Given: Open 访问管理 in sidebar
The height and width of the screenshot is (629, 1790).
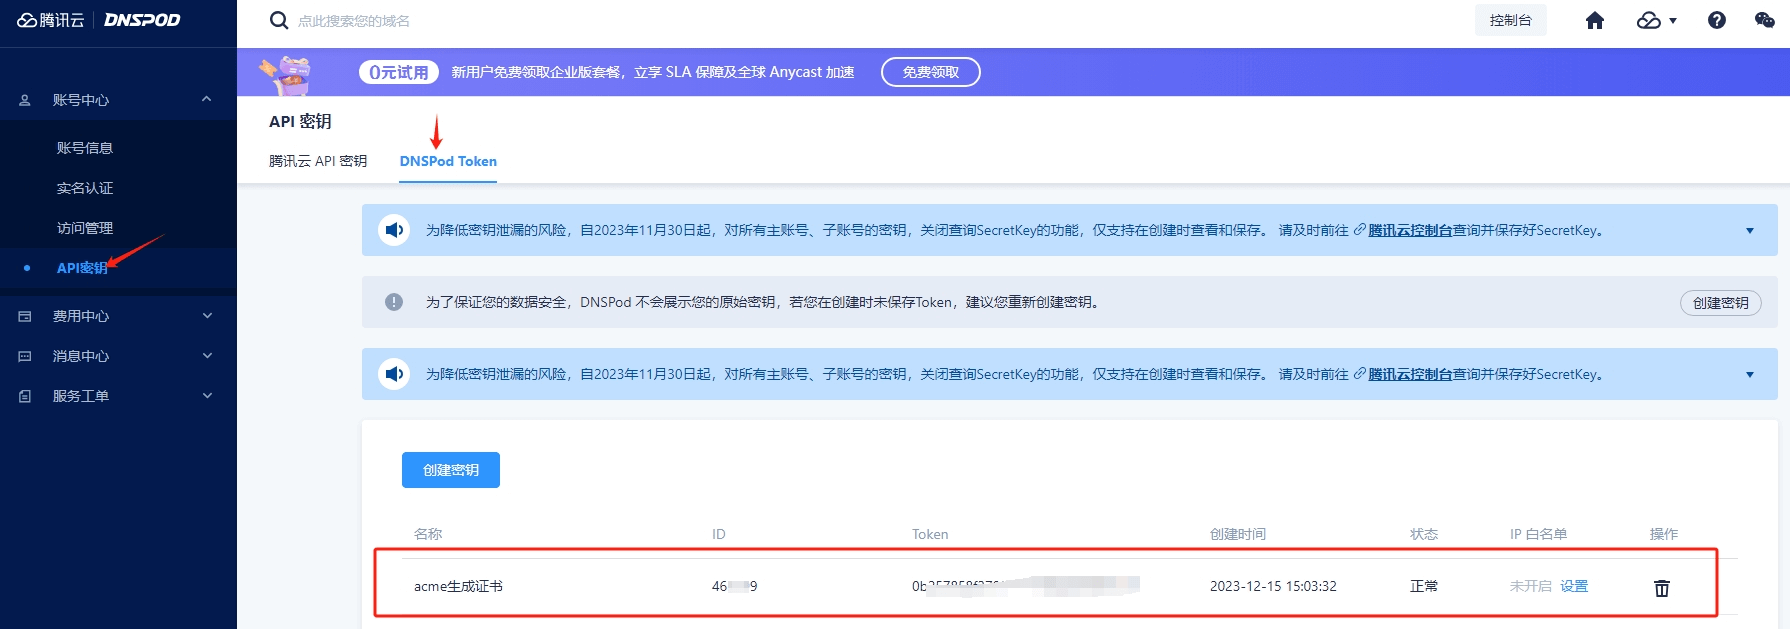Looking at the screenshot, I should tap(85, 228).
